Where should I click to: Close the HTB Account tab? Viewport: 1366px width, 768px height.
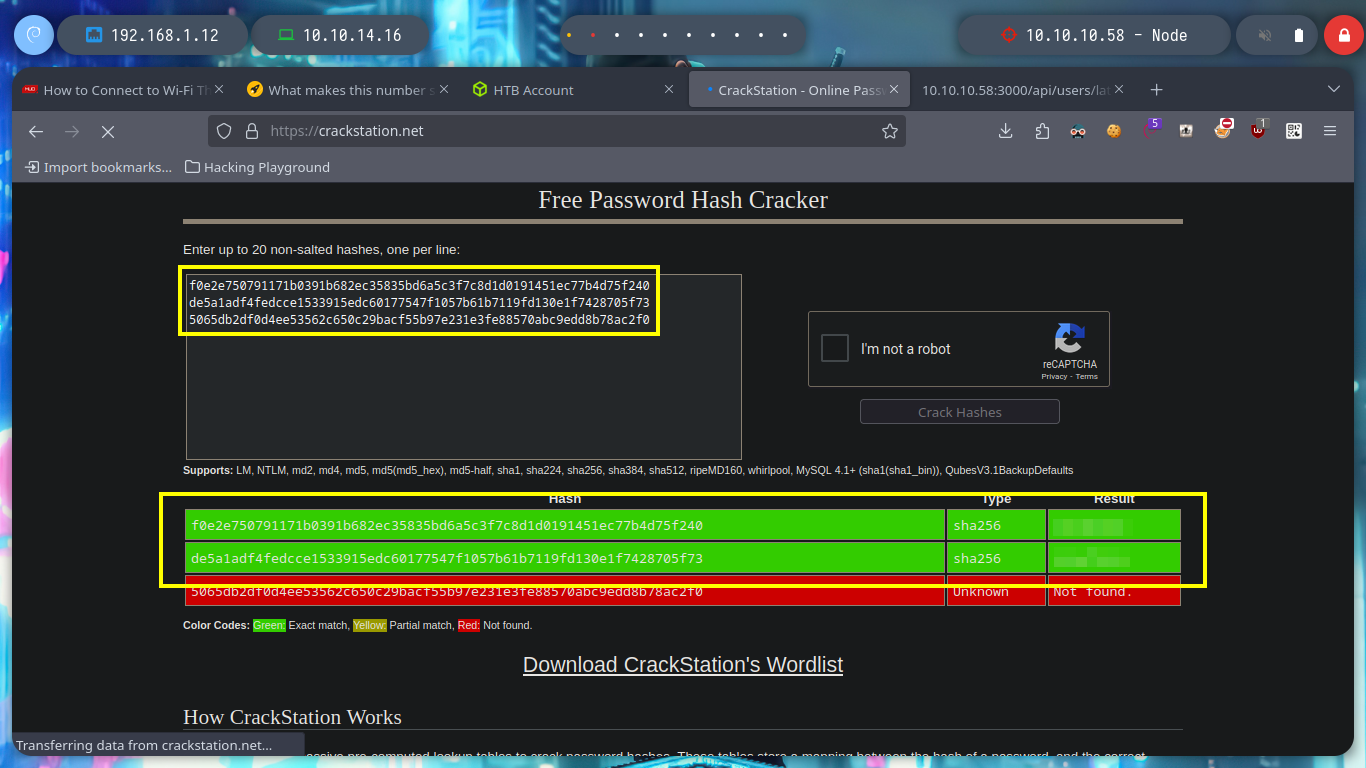(669, 90)
